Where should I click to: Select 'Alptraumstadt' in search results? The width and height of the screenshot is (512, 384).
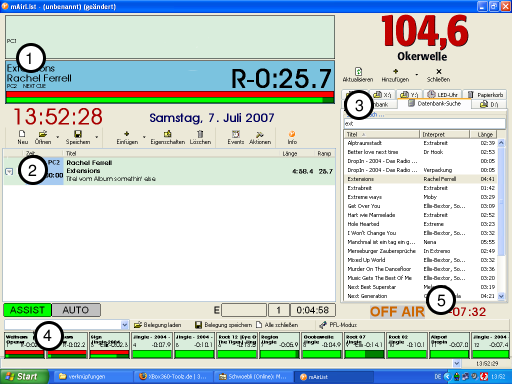click(x=421, y=143)
